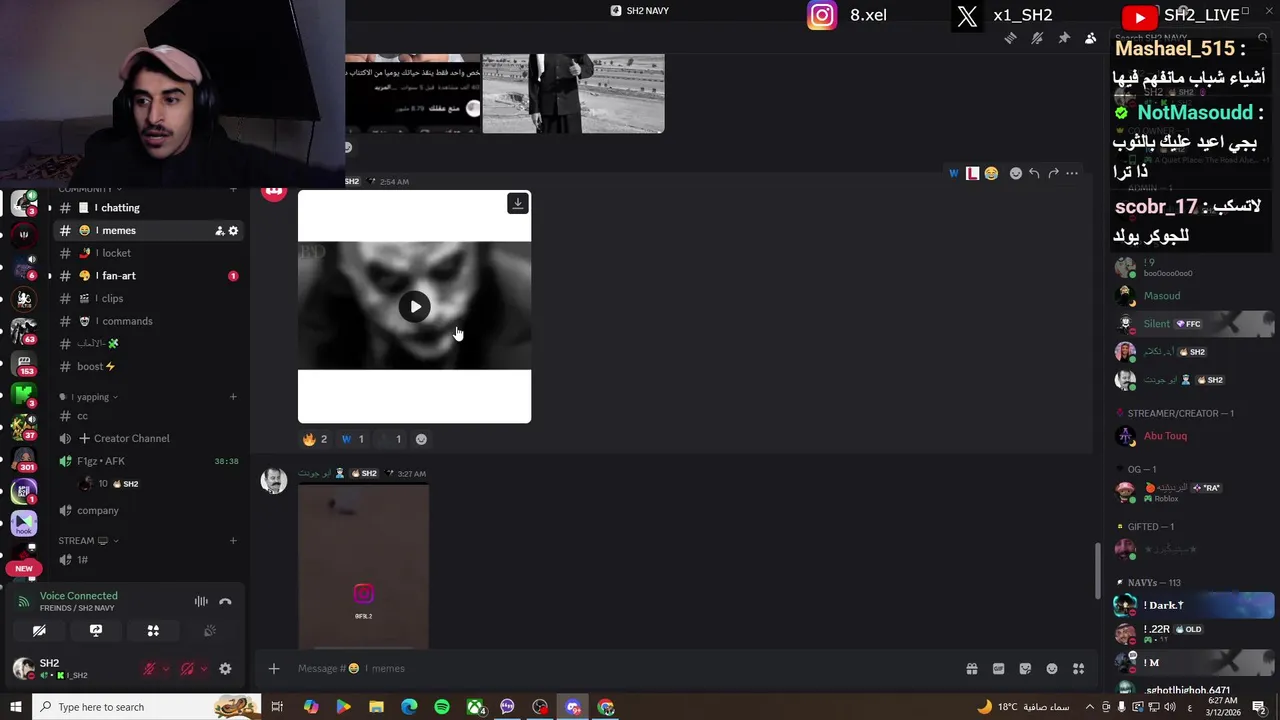Screen dimensions: 1280x720
Task: Click the plus attach button in message box
Action: (274, 669)
